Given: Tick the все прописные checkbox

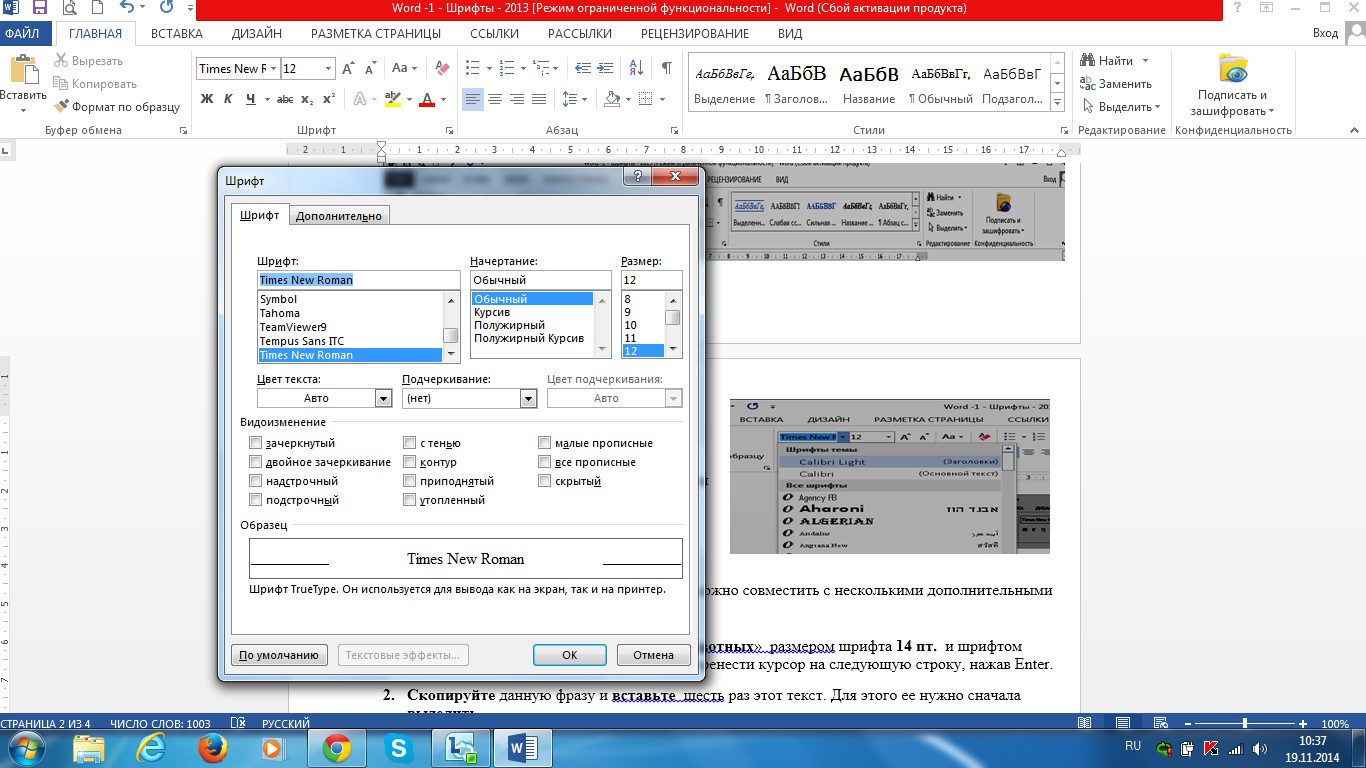Looking at the screenshot, I should [x=545, y=462].
